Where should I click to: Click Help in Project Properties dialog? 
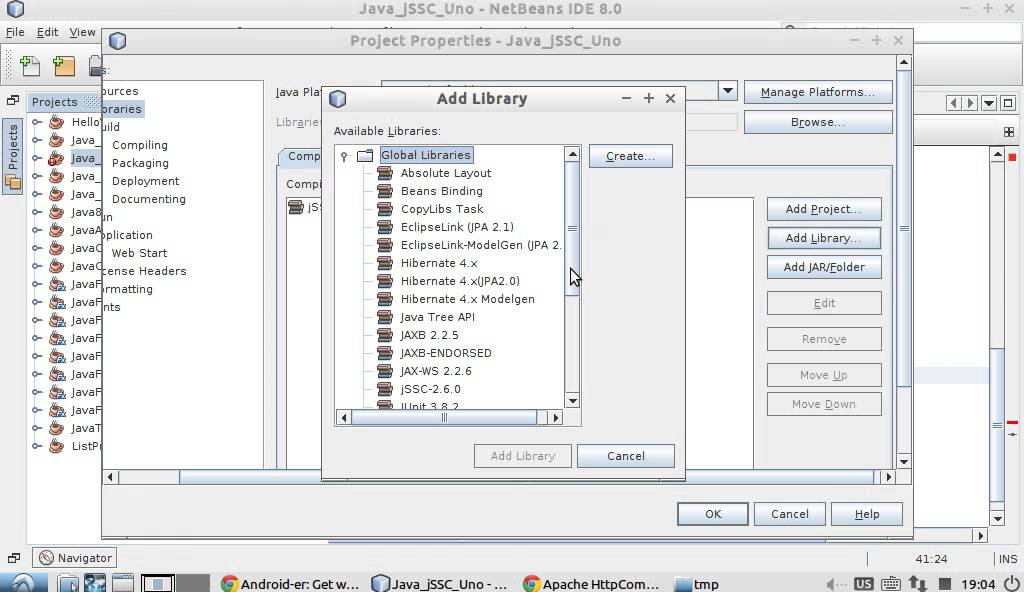point(867,514)
